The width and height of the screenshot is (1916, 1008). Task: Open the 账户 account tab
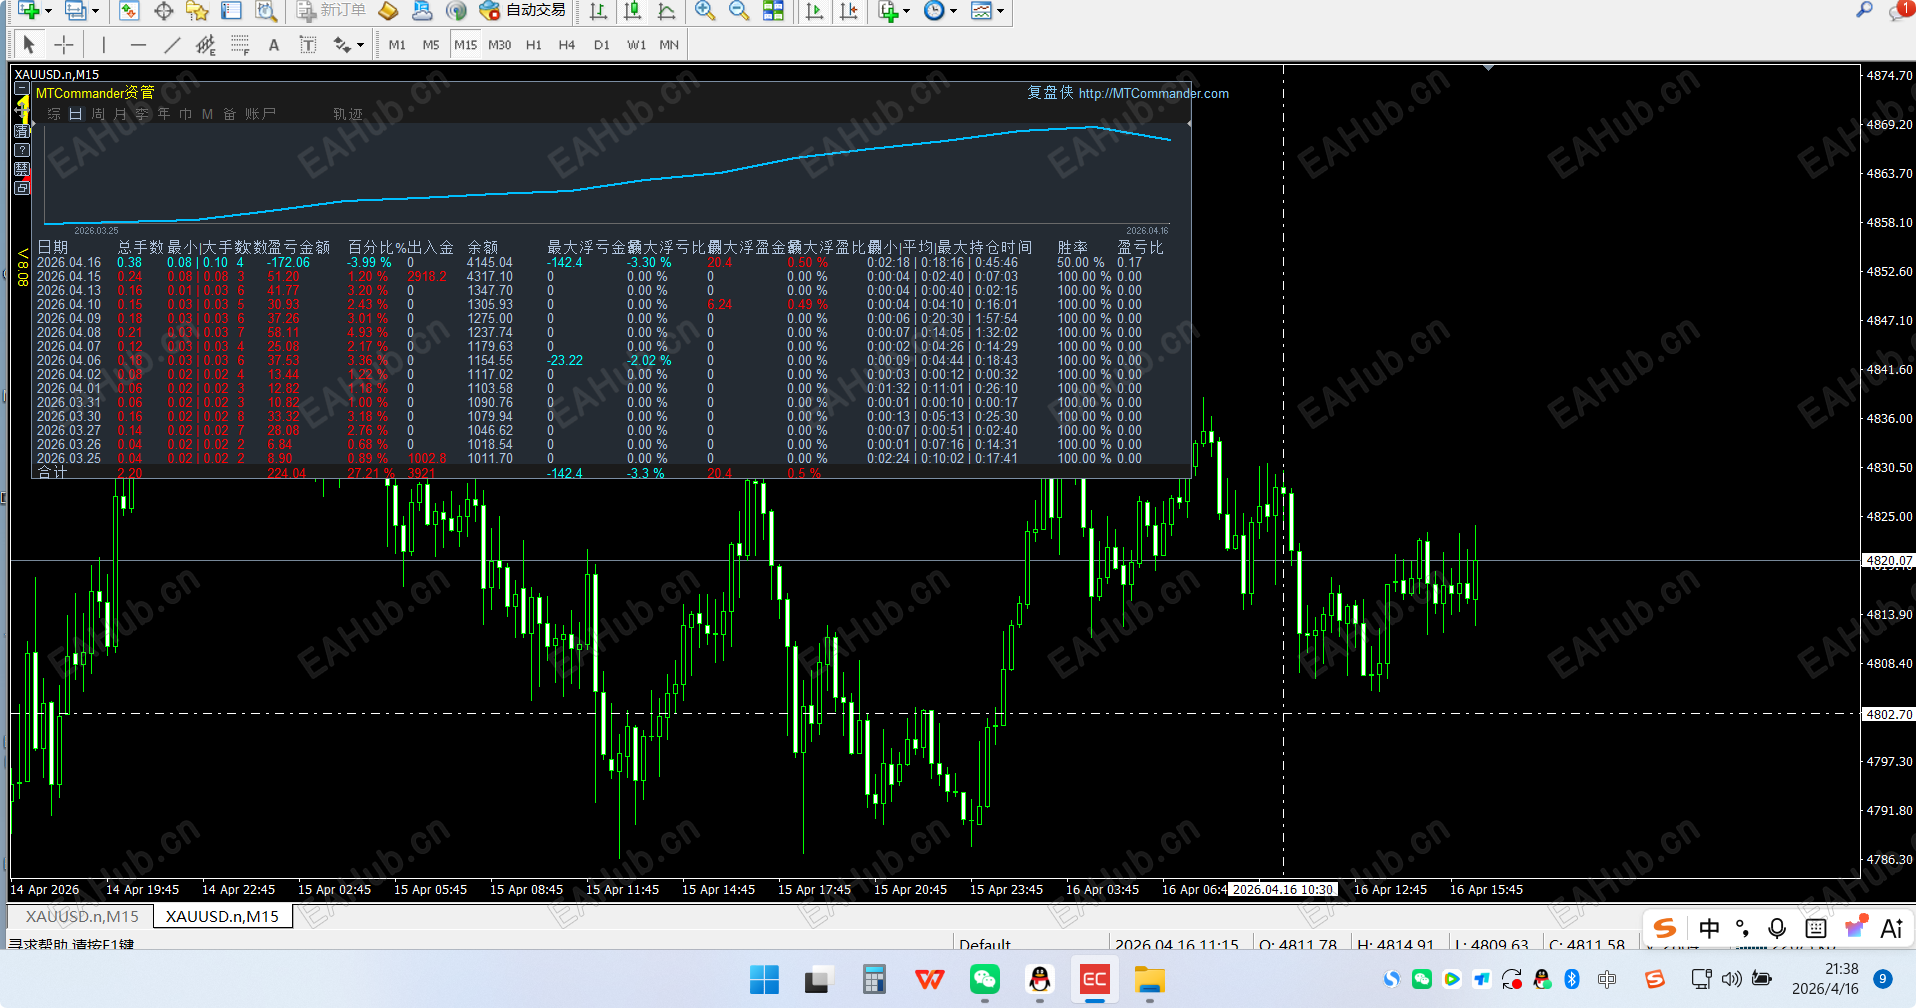click(x=260, y=114)
